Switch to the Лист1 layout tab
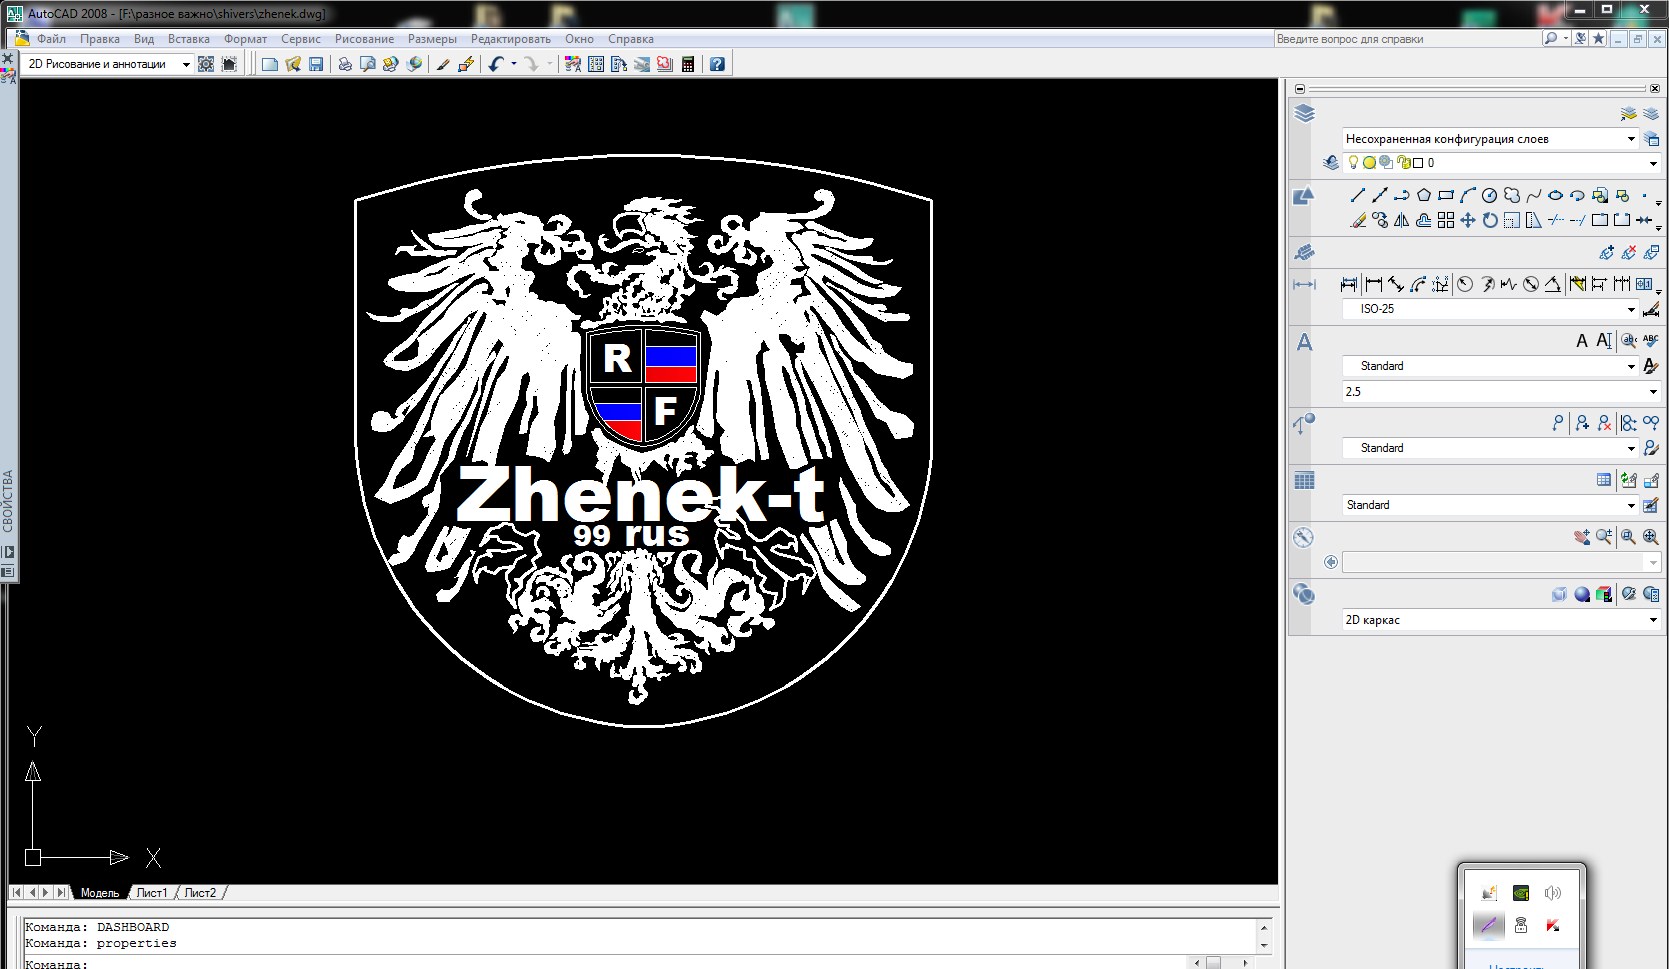Viewport: 1669px width, 969px height. (152, 893)
